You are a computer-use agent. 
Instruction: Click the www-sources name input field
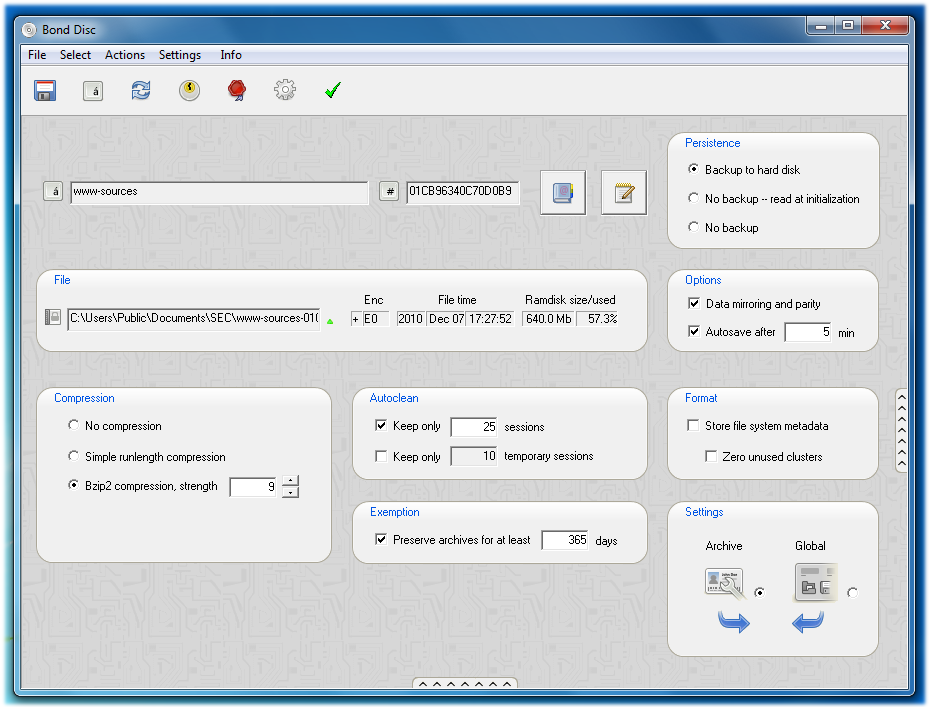[220, 191]
